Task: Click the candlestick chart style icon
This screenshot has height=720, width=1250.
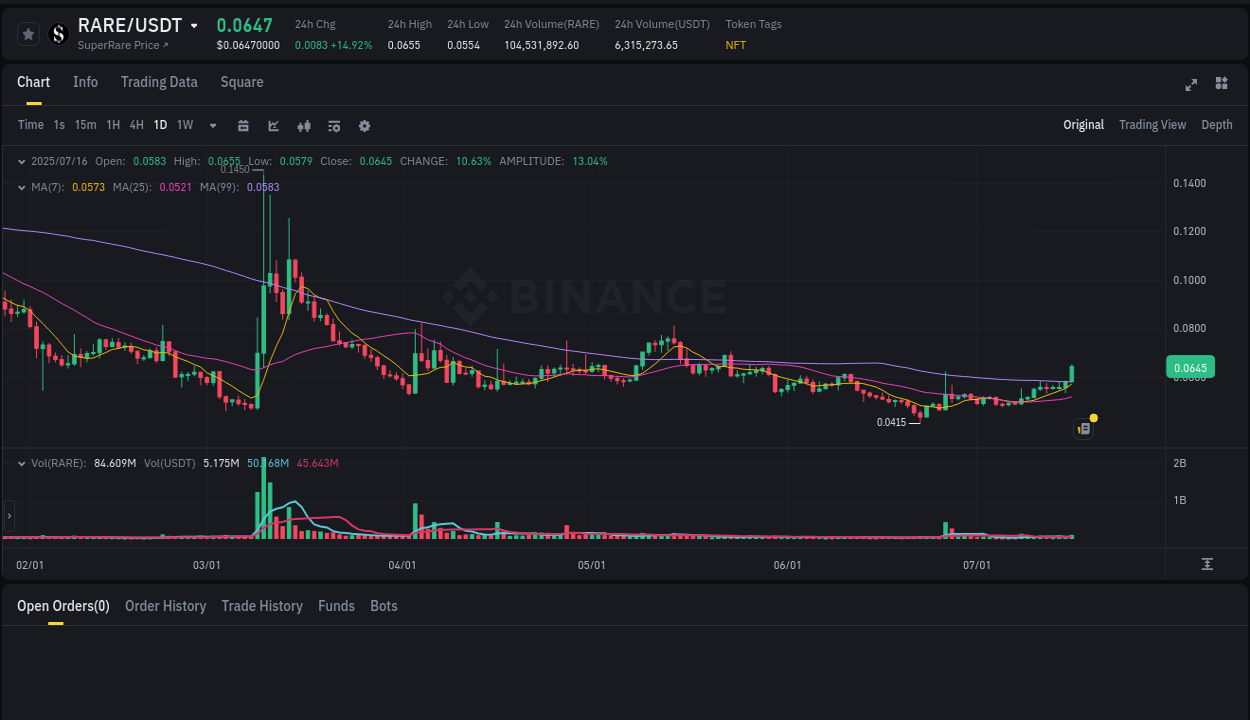Action: pos(304,126)
